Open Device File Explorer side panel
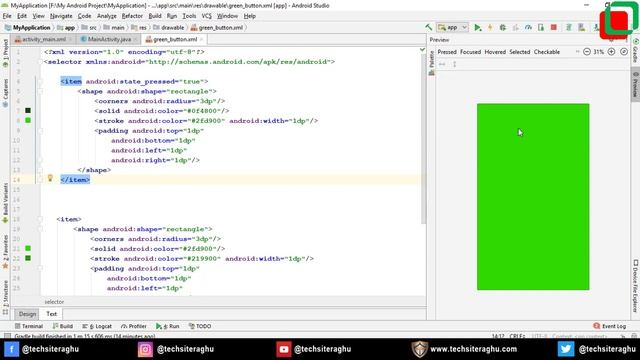 pyautogui.click(x=636, y=286)
